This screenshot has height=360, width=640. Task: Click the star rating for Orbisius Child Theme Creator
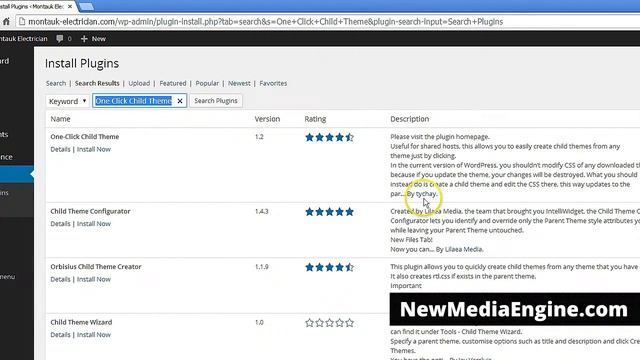[x=329, y=267]
